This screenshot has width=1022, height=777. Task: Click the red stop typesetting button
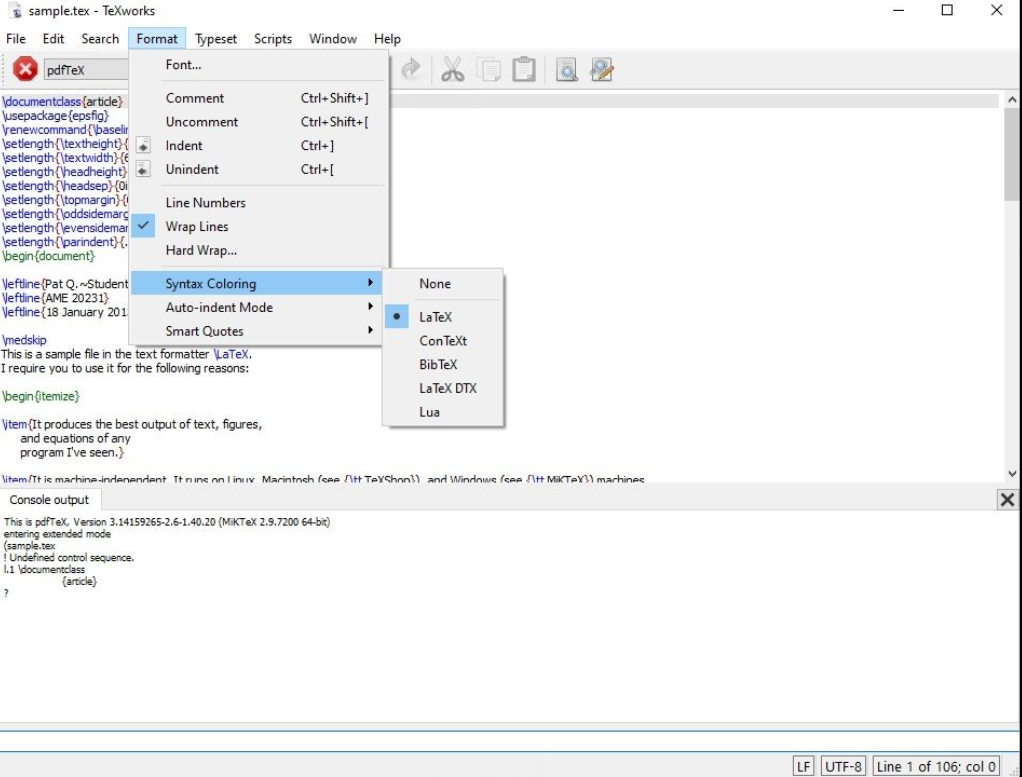click(25, 70)
